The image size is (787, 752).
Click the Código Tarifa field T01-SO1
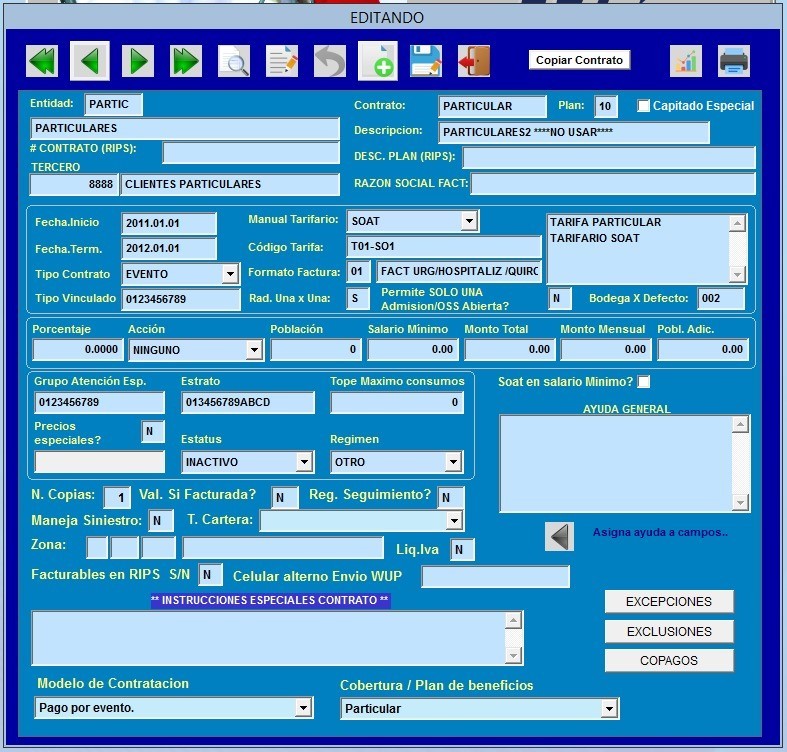(444, 246)
